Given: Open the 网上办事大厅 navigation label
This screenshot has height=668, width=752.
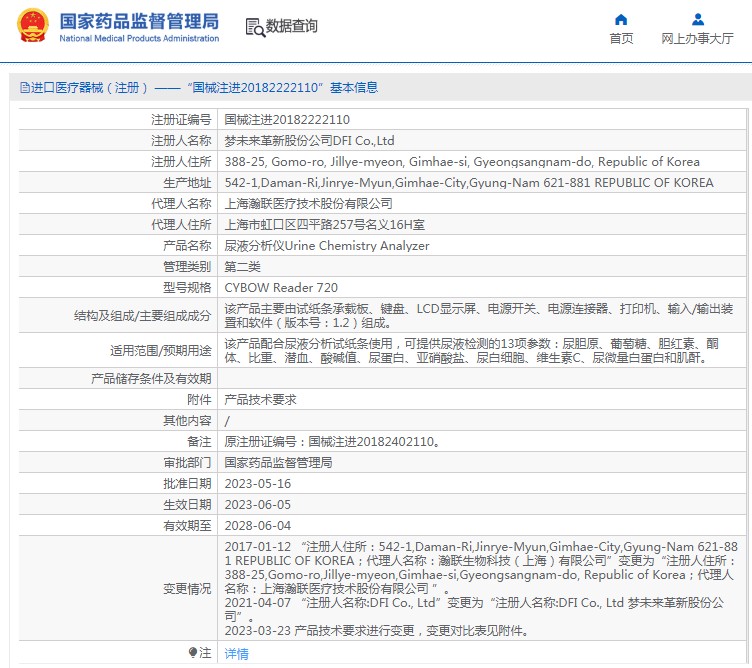Looking at the screenshot, I should 697,39.
